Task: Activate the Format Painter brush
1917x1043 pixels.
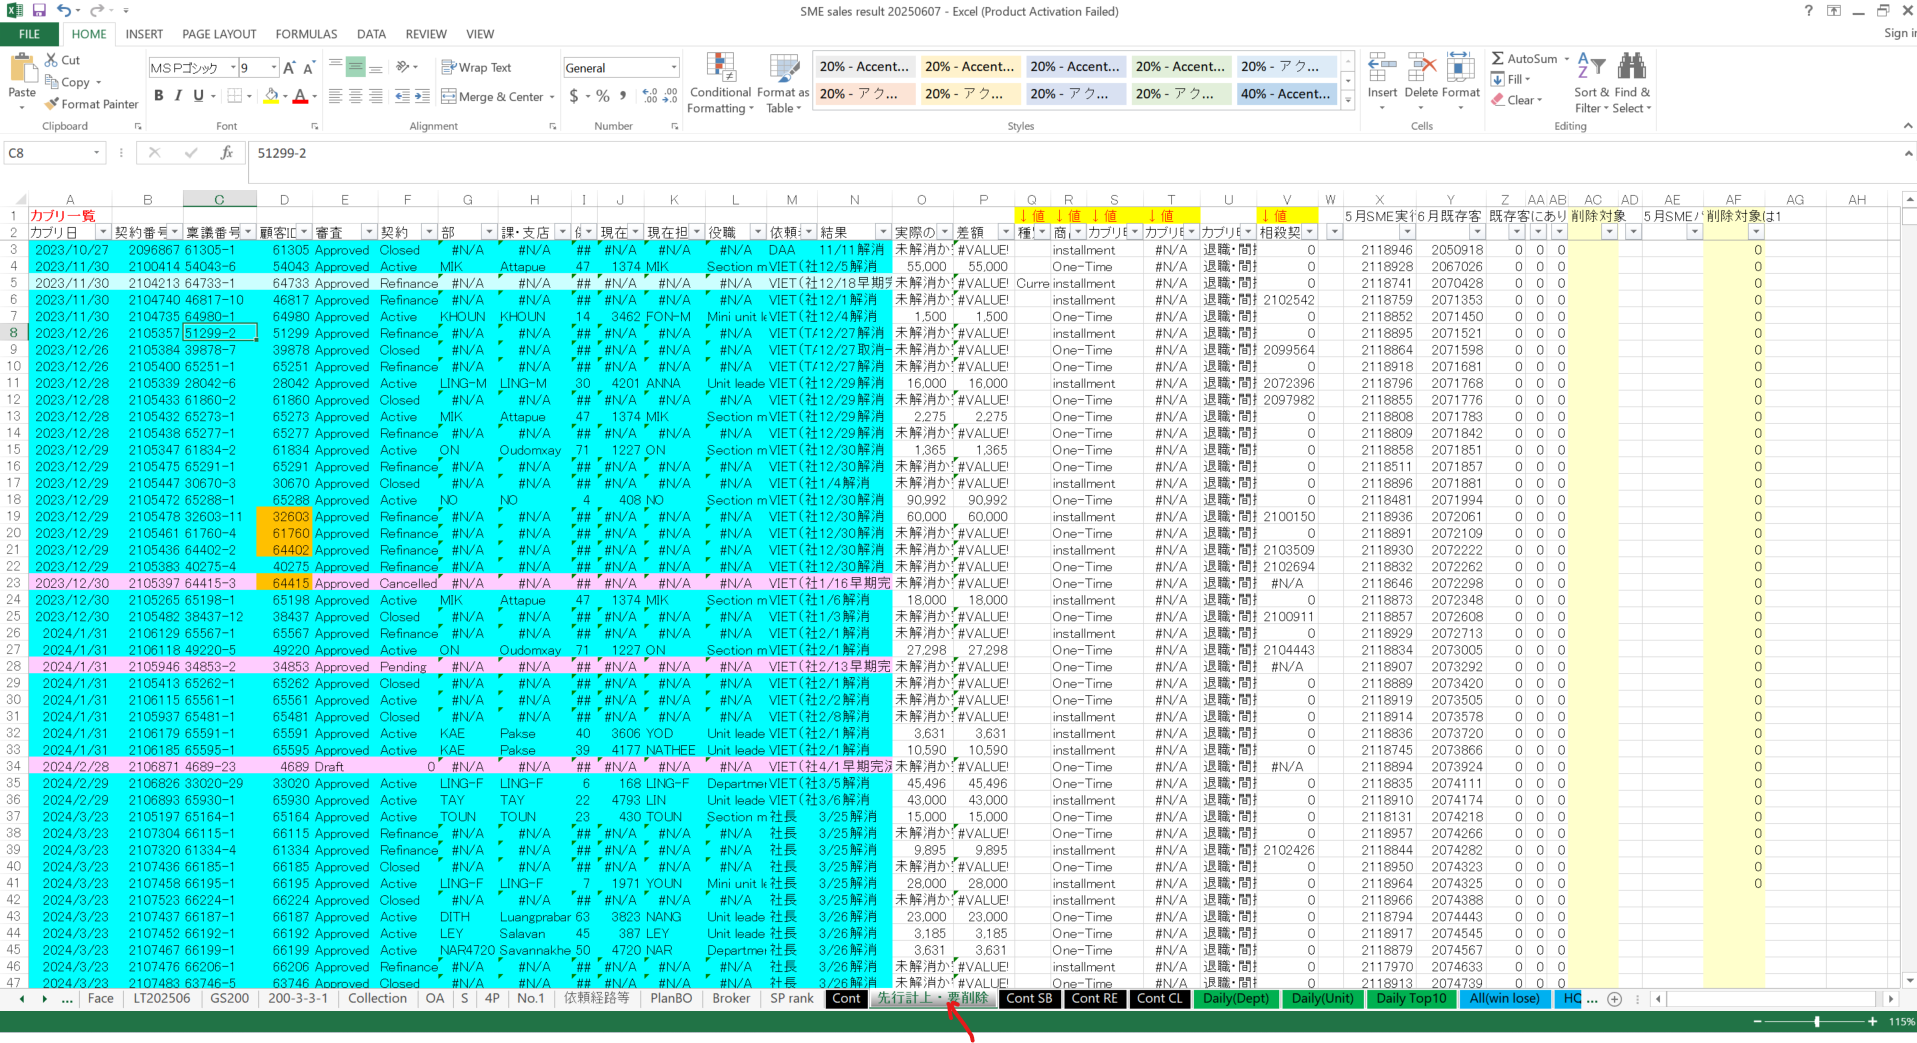Action: (91, 104)
